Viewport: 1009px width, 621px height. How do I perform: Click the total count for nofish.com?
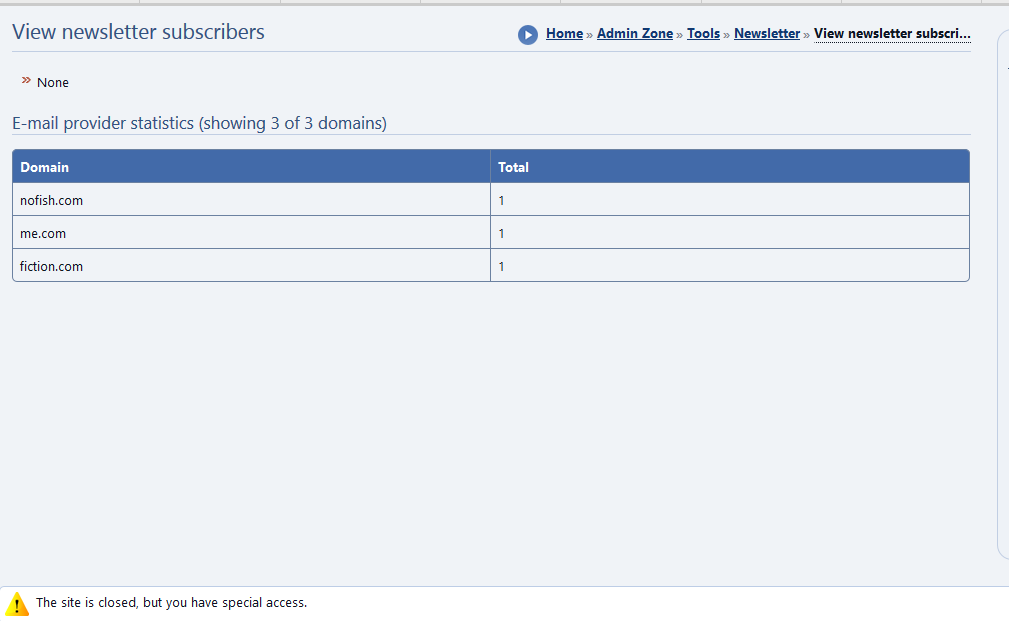click(x=502, y=200)
